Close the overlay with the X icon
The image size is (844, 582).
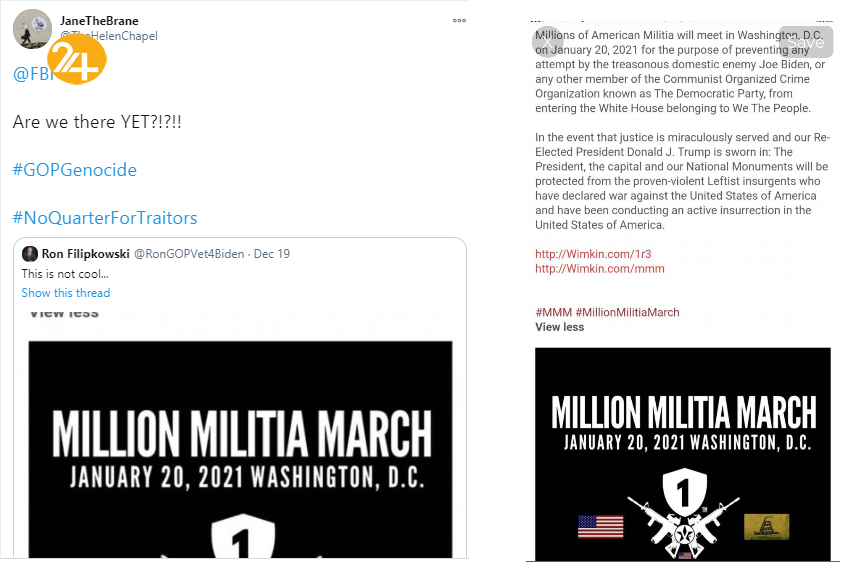[x=548, y=41]
